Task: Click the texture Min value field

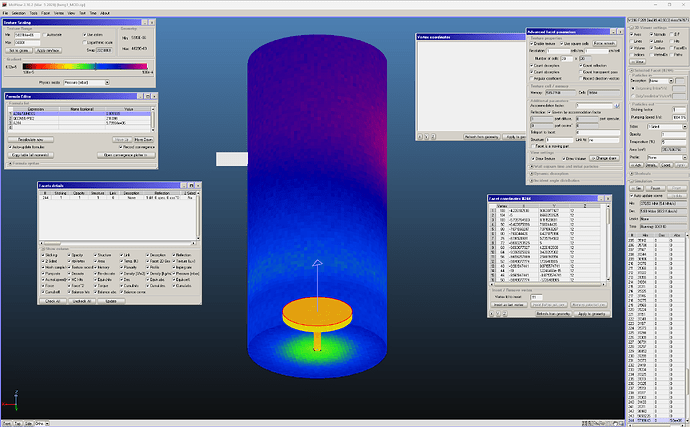Action: click(27, 35)
